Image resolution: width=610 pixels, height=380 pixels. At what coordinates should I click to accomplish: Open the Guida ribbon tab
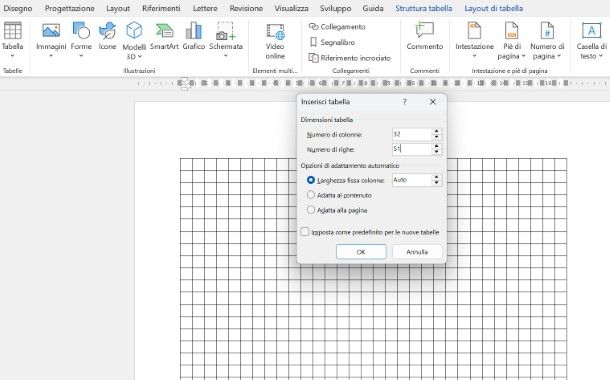tap(373, 8)
